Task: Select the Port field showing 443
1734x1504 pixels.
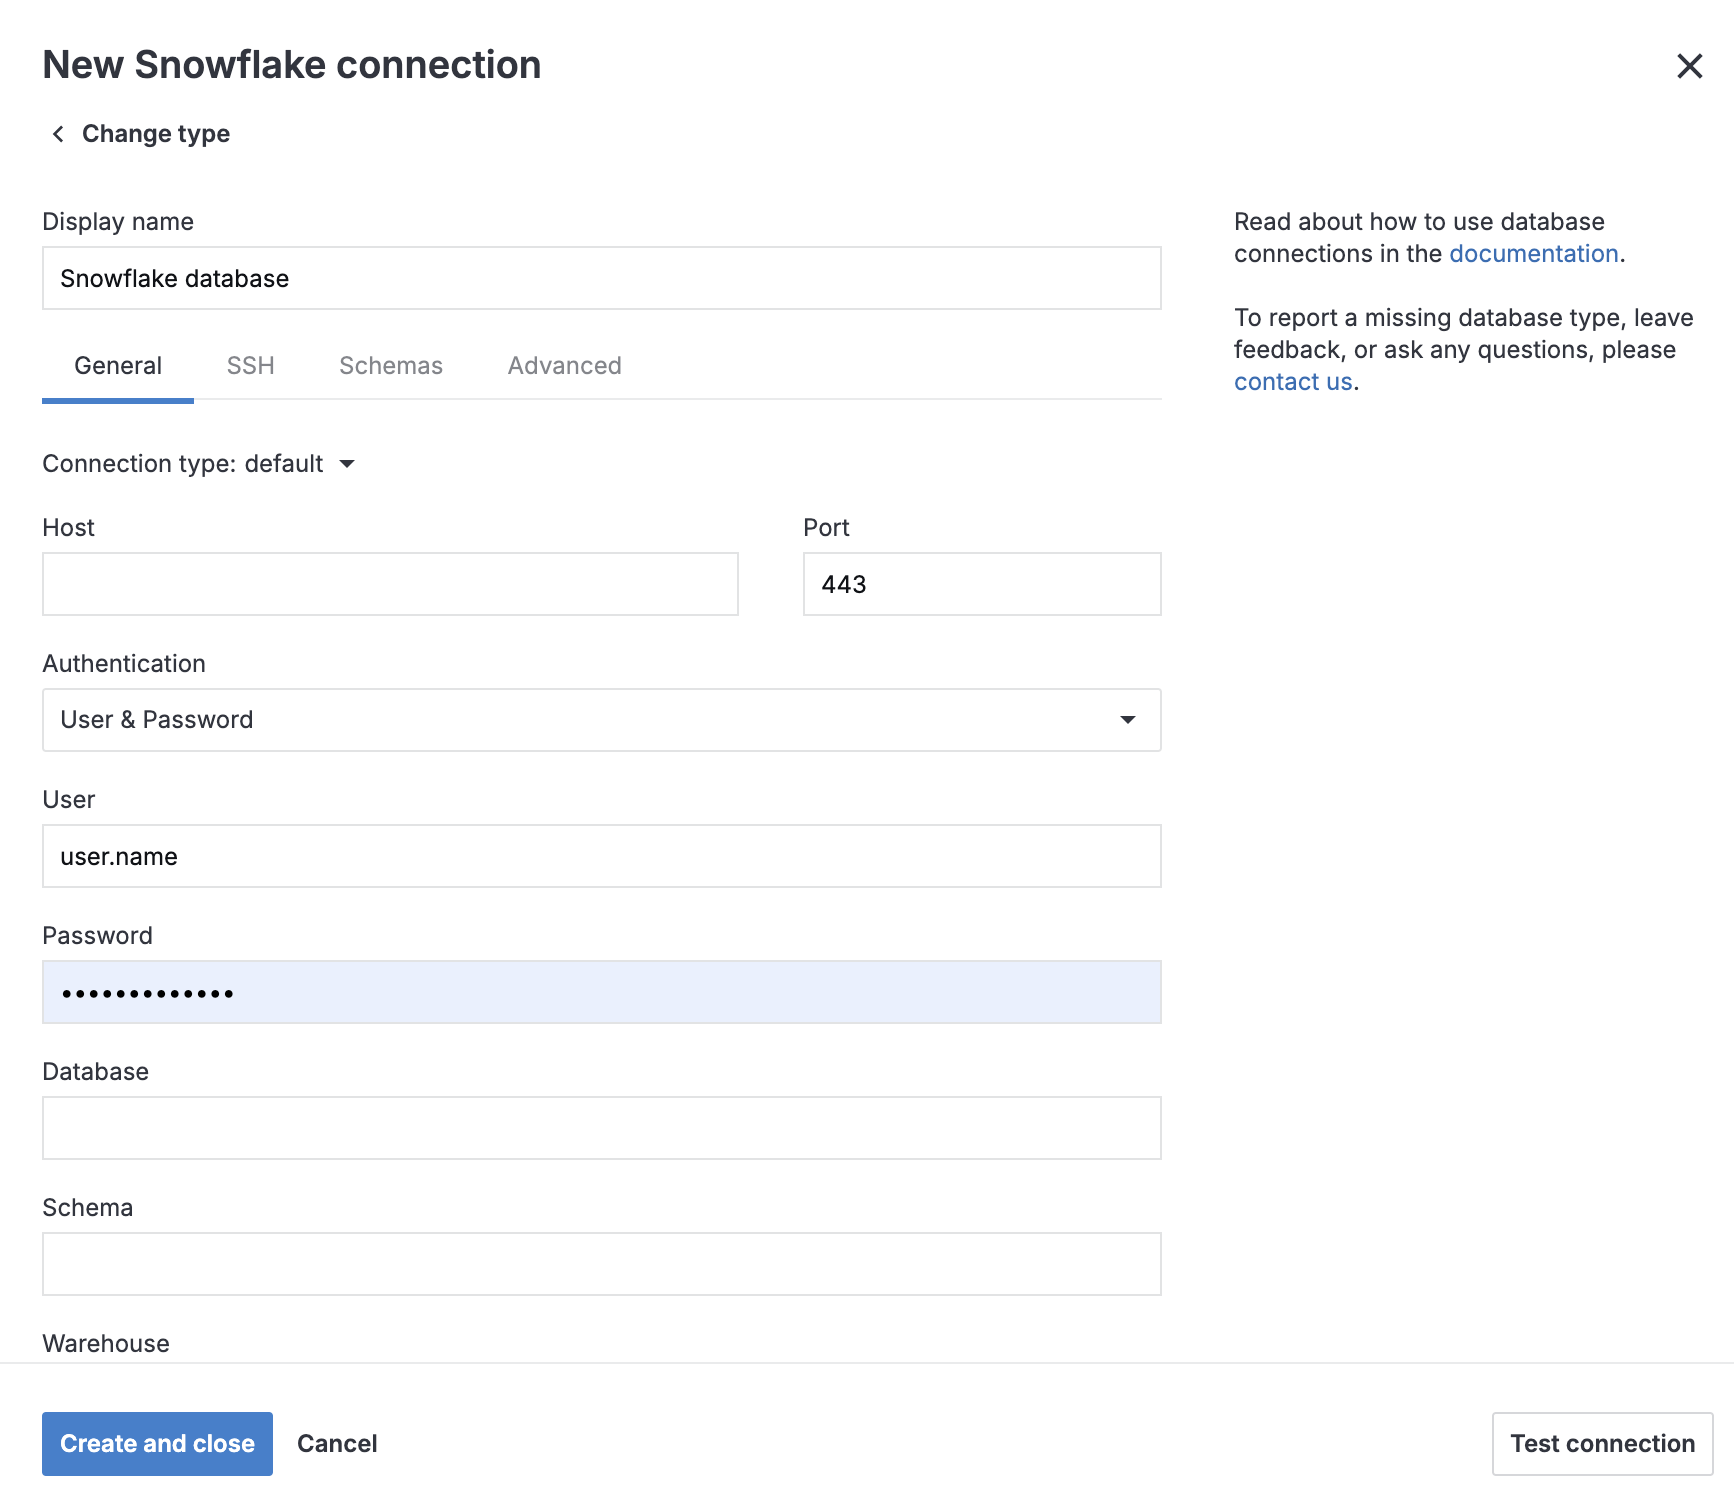Action: pos(980,583)
